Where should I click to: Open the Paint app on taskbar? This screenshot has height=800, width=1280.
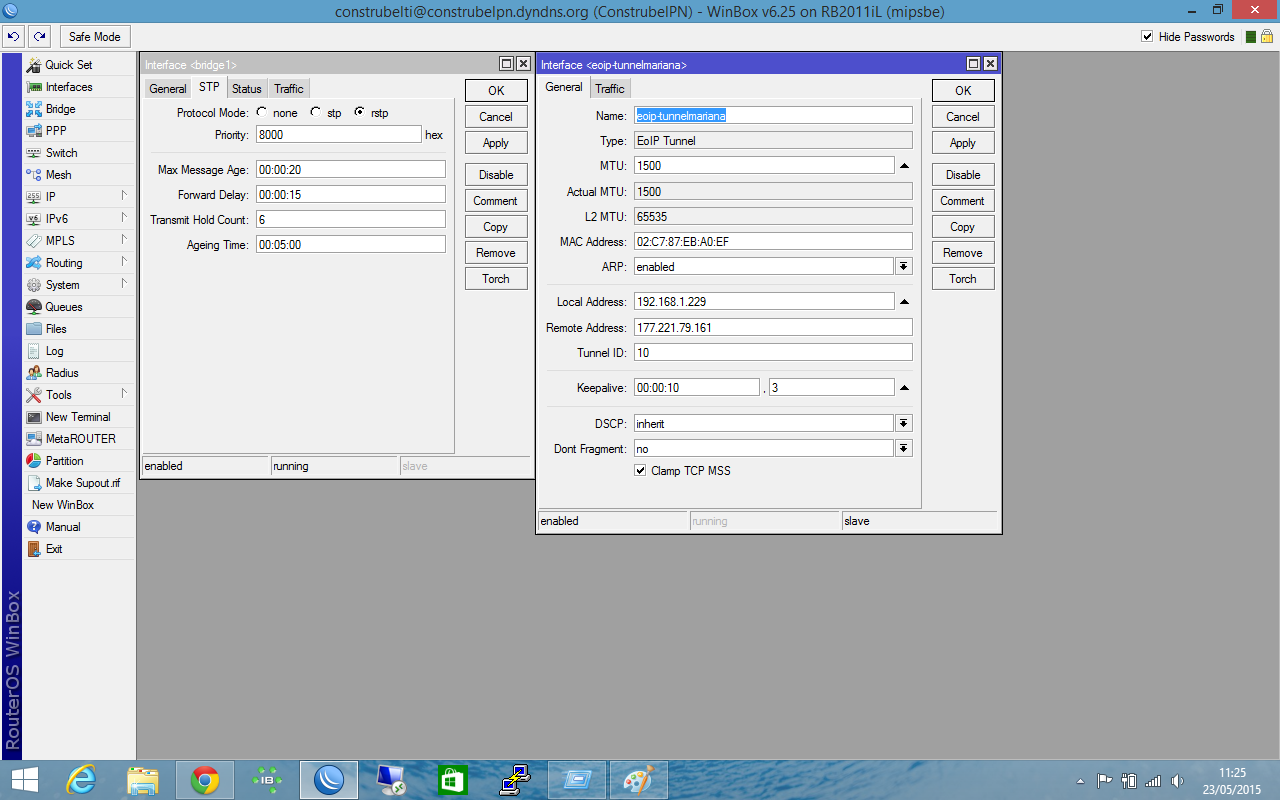pos(639,779)
